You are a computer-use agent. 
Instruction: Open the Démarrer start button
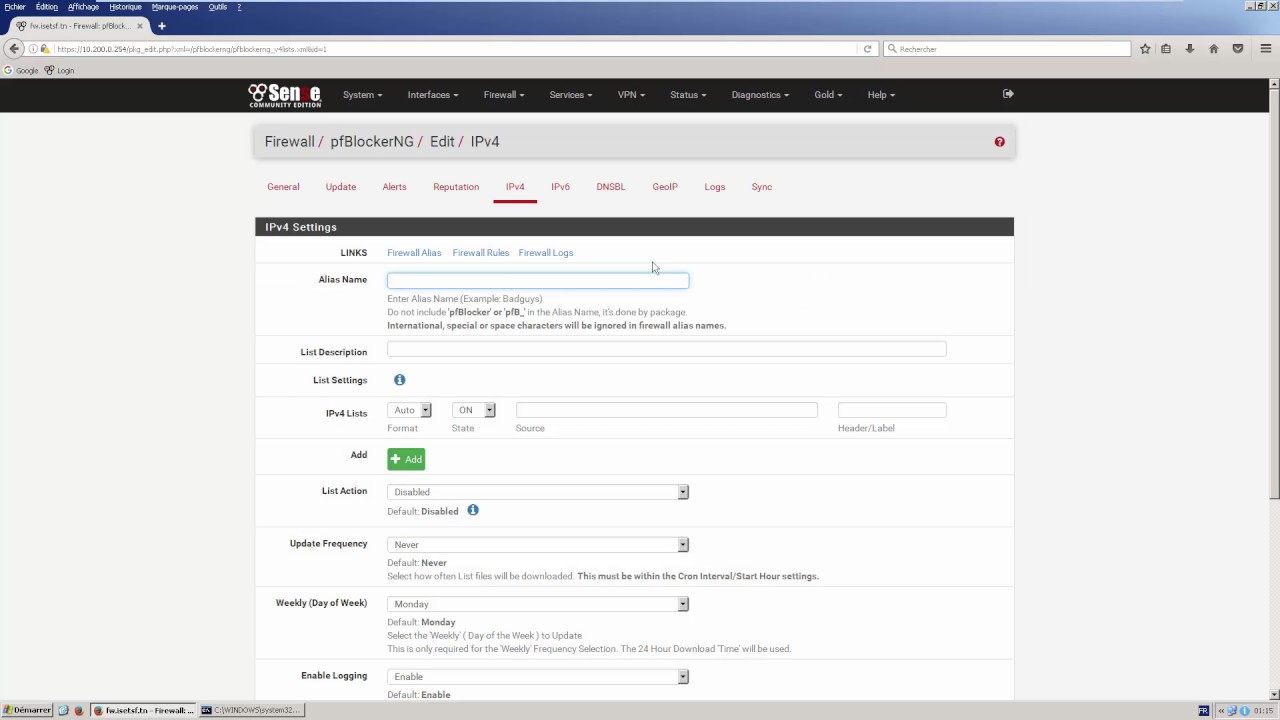coord(27,710)
